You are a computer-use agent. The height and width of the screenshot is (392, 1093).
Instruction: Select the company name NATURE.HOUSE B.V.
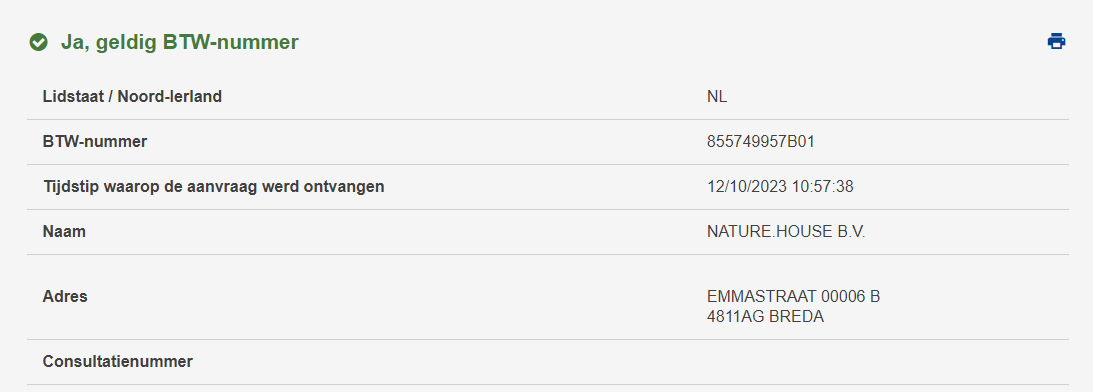click(786, 232)
